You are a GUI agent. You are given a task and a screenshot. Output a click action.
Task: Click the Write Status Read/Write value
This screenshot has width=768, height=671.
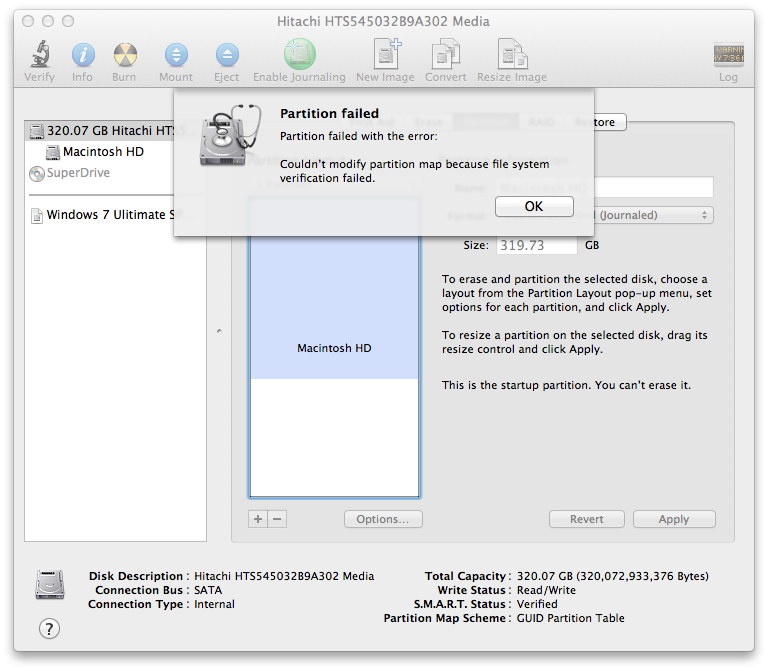tap(546, 590)
